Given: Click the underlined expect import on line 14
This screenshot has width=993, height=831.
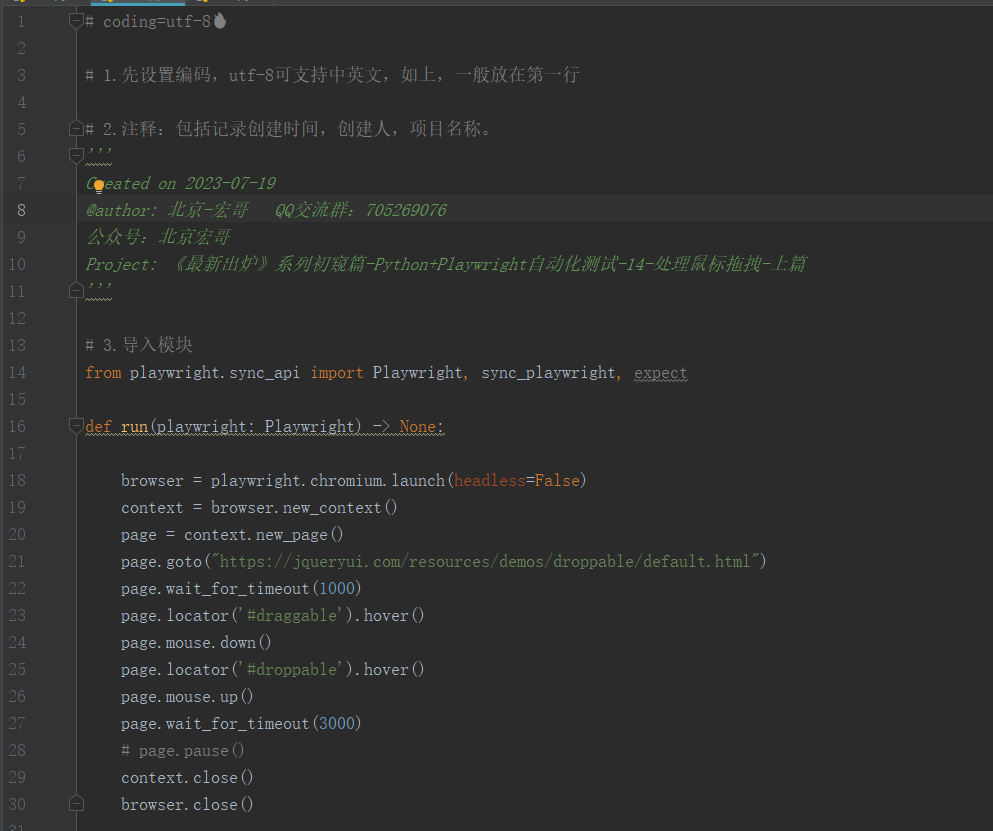Looking at the screenshot, I should (x=660, y=372).
